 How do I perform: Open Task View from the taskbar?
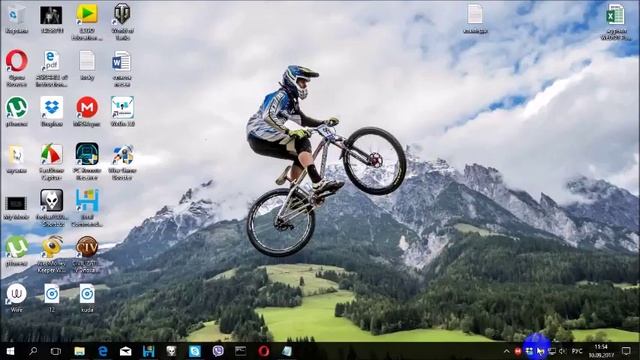click(56, 351)
